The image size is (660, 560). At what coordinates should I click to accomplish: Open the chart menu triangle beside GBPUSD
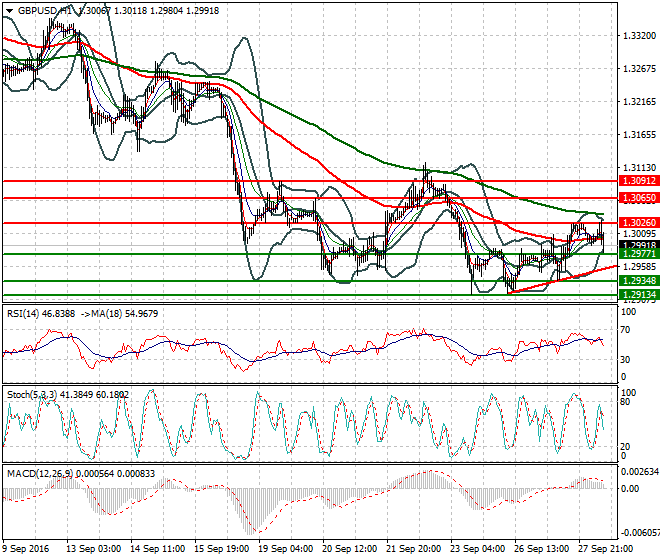9,11
